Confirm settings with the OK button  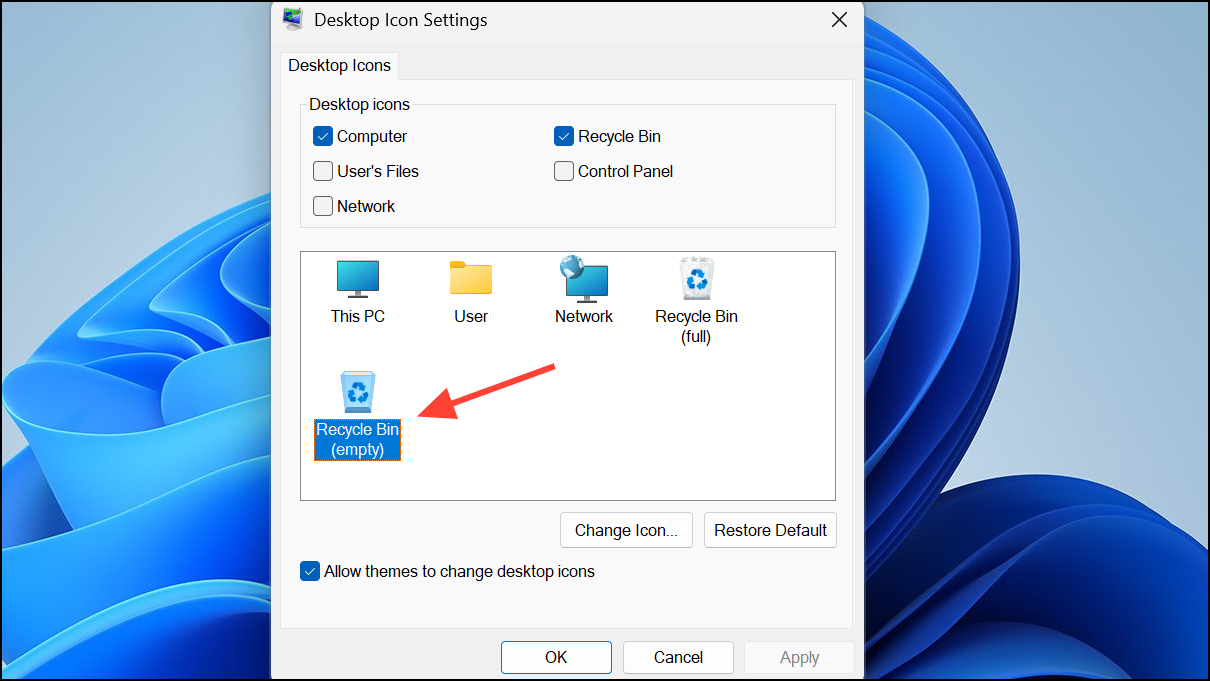point(556,657)
